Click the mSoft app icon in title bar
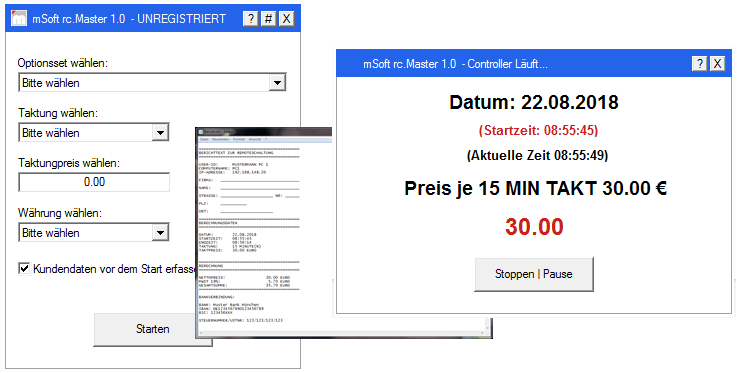 (x=19, y=19)
